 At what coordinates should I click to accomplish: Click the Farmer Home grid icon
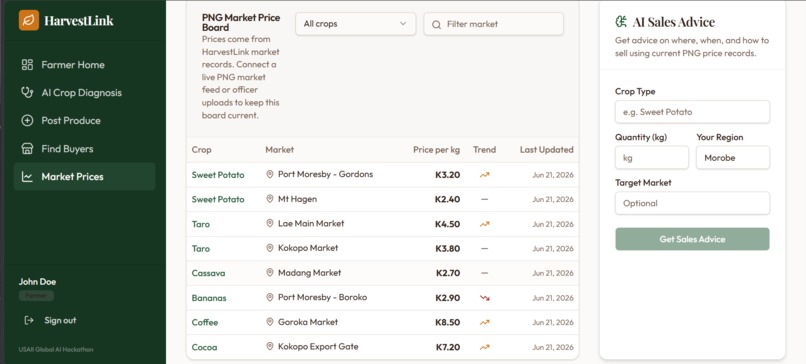coord(27,65)
